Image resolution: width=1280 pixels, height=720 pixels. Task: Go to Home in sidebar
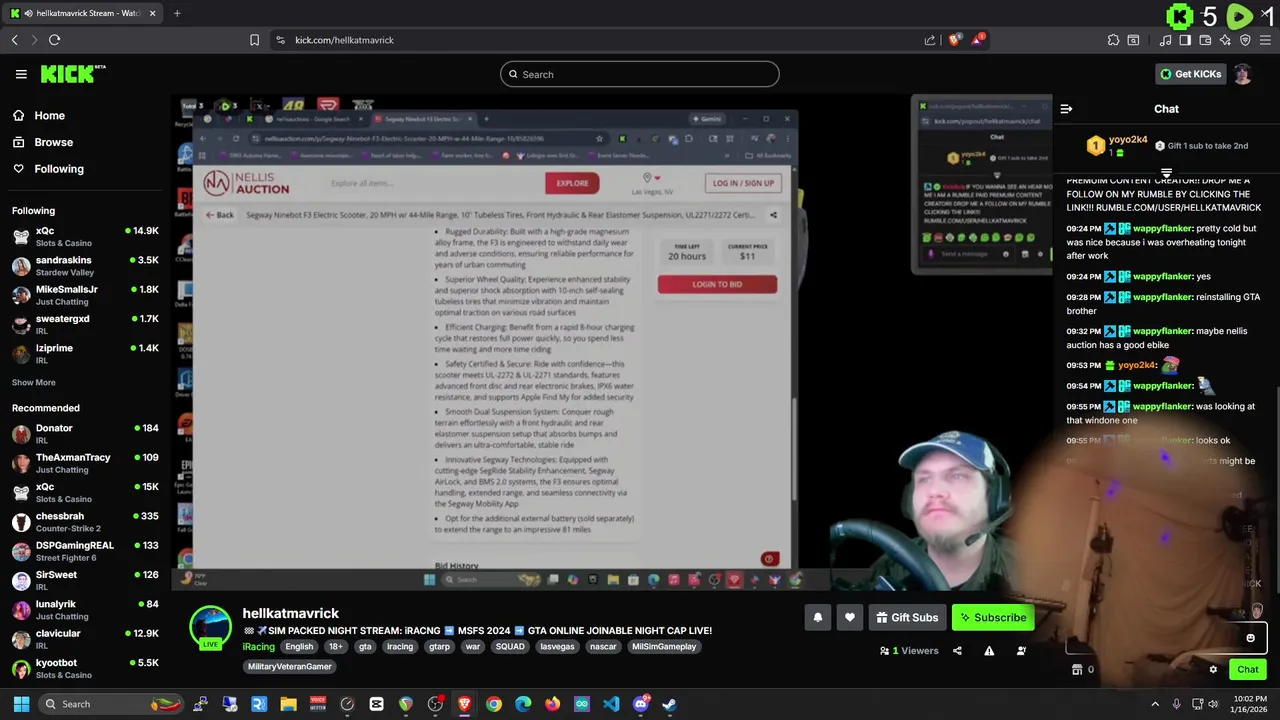49,116
